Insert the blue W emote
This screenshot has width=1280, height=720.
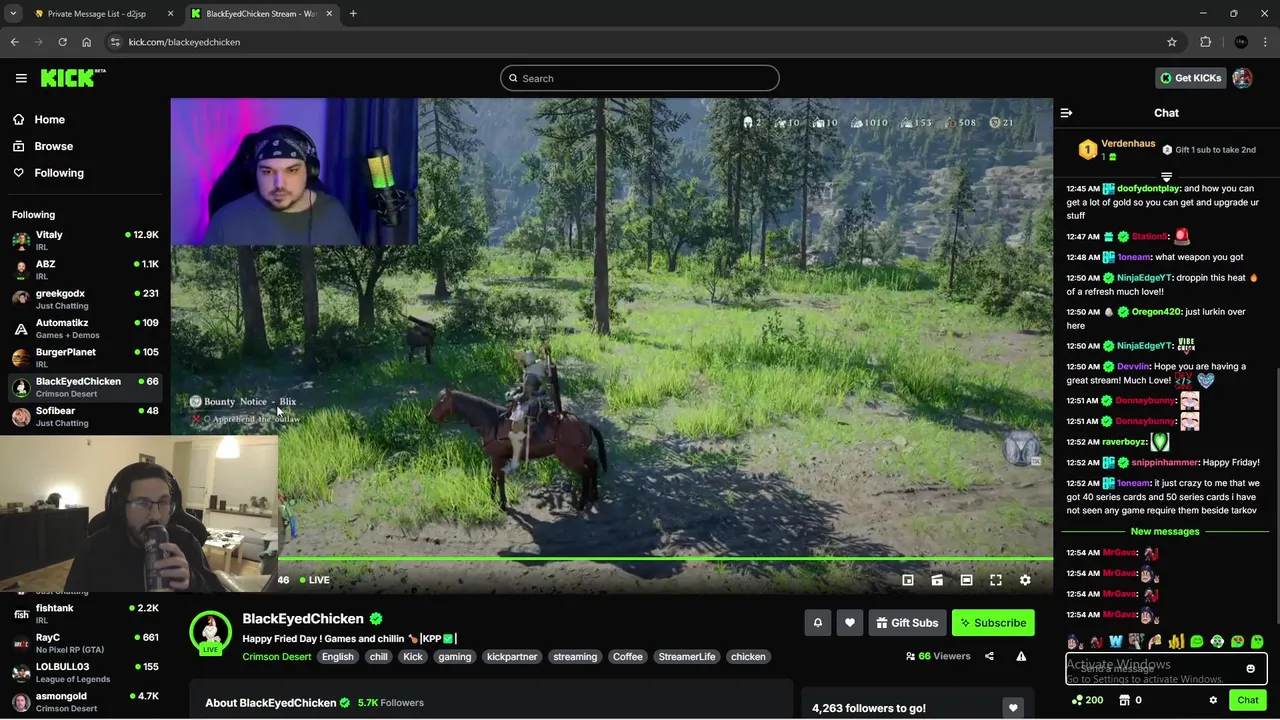1116,642
